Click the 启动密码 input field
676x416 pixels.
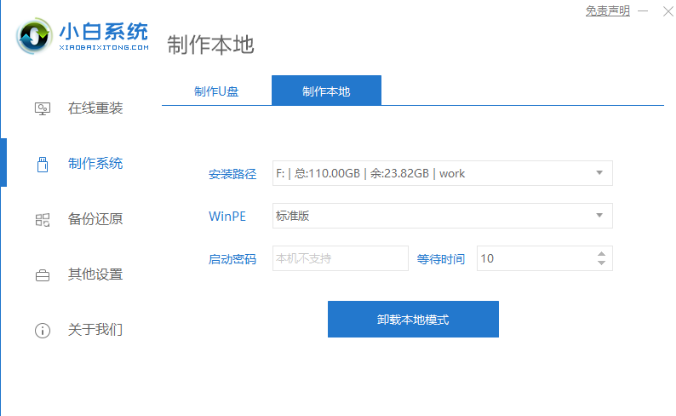340,258
